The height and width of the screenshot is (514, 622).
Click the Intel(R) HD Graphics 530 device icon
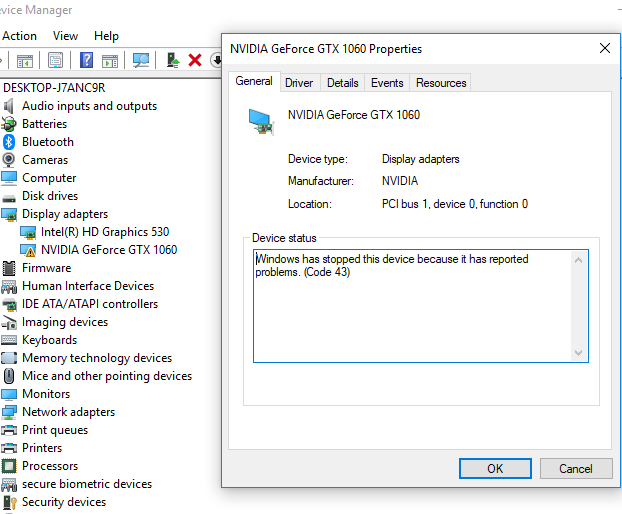[28, 232]
